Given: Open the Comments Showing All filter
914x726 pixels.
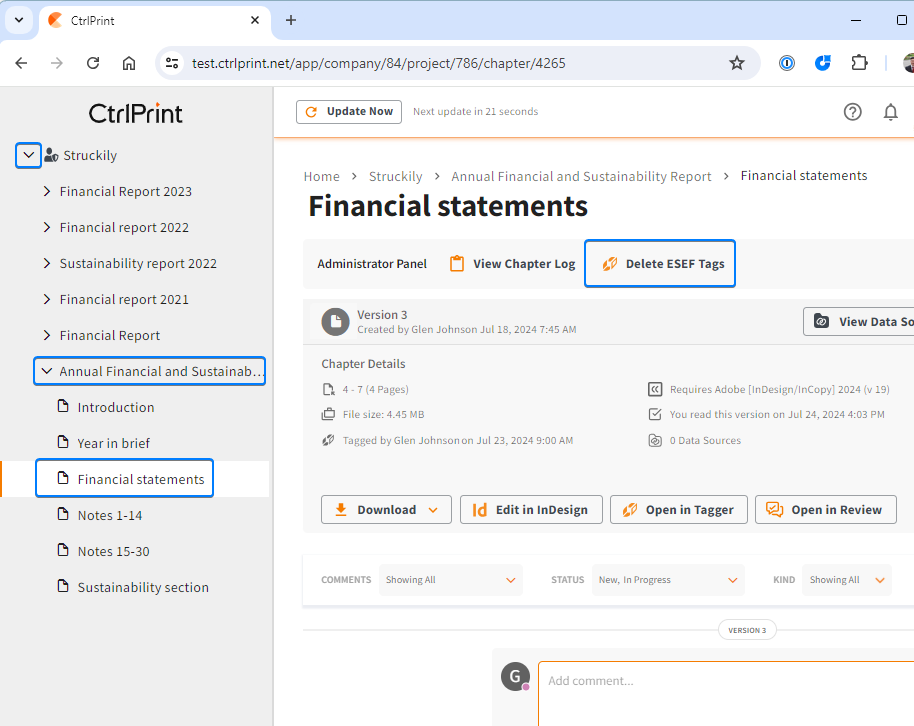Looking at the screenshot, I should point(451,580).
